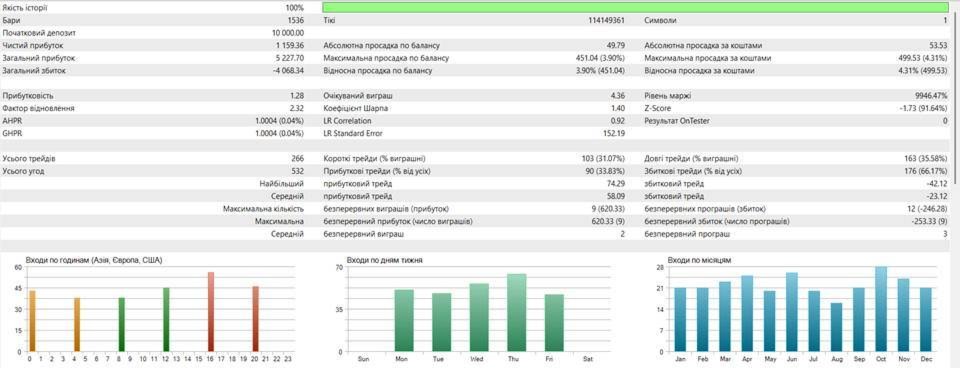Screen dimensions: 960x391
Task: Click the relative equity drawdown 4.31% (499.53)
Action: [x=924, y=70]
